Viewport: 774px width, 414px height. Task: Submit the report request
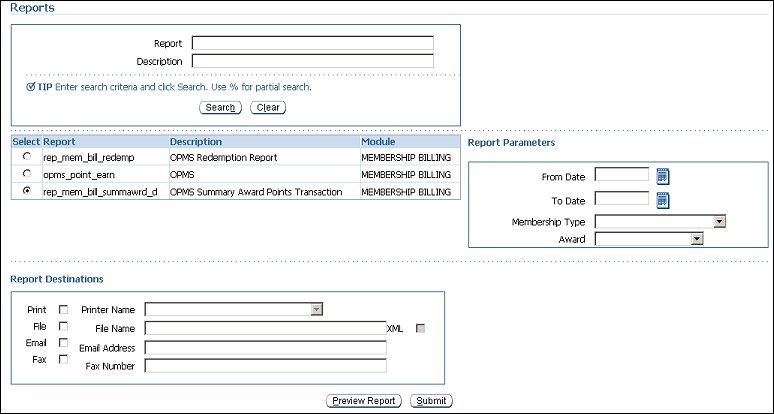point(431,401)
